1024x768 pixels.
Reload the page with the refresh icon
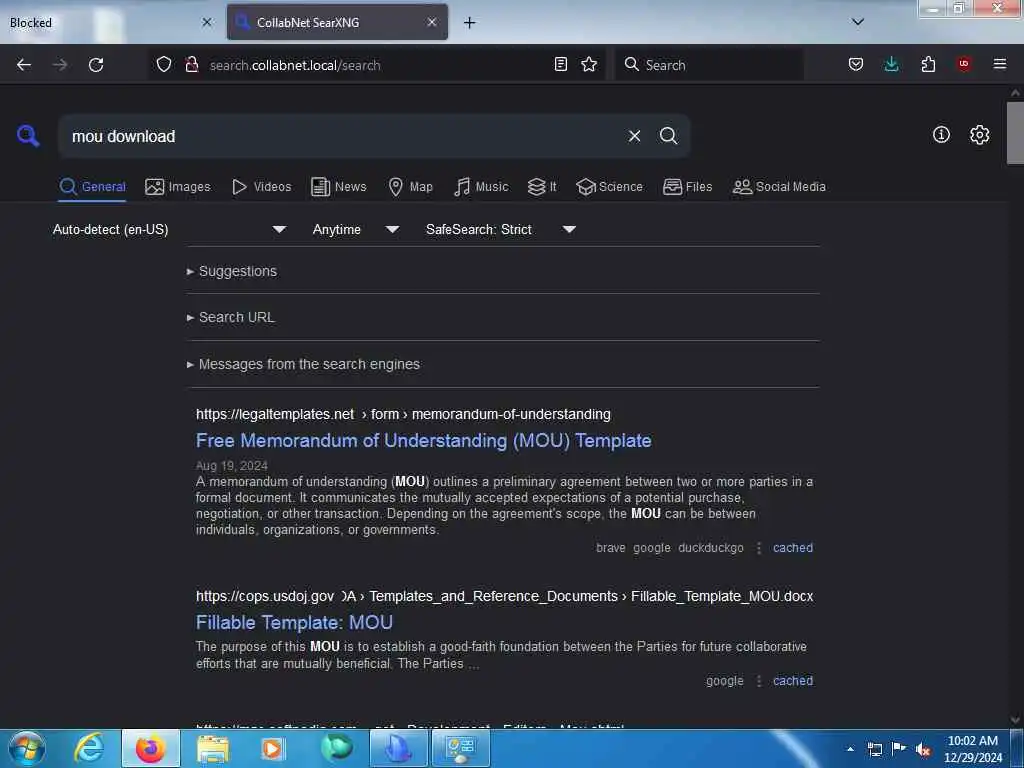click(96, 65)
